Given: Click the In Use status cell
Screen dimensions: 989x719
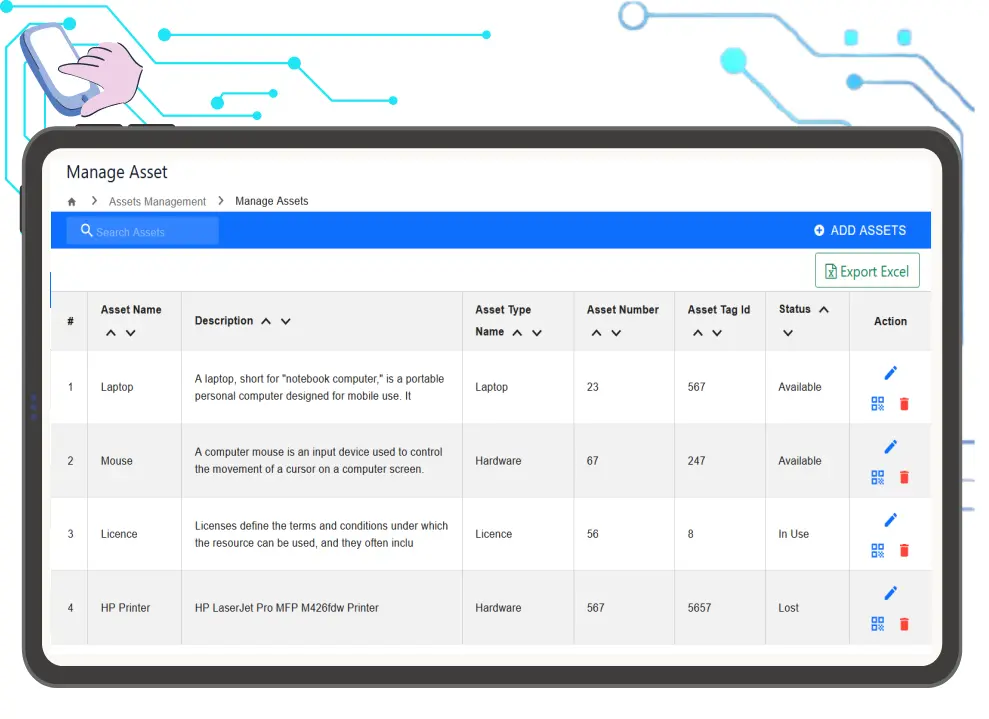Looking at the screenshot, I should click(x=793, y=534).
